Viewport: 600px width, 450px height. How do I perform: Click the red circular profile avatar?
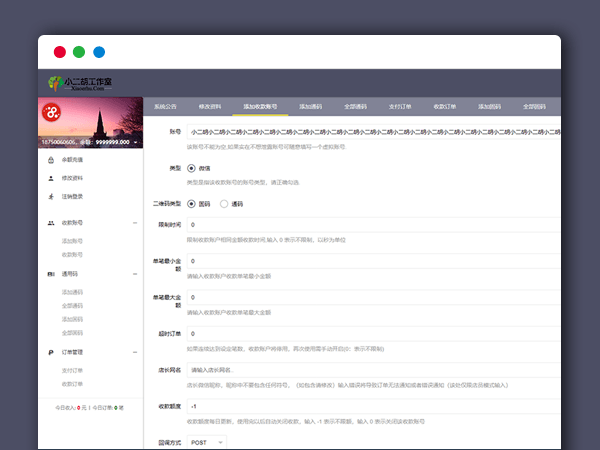(51, 114)
